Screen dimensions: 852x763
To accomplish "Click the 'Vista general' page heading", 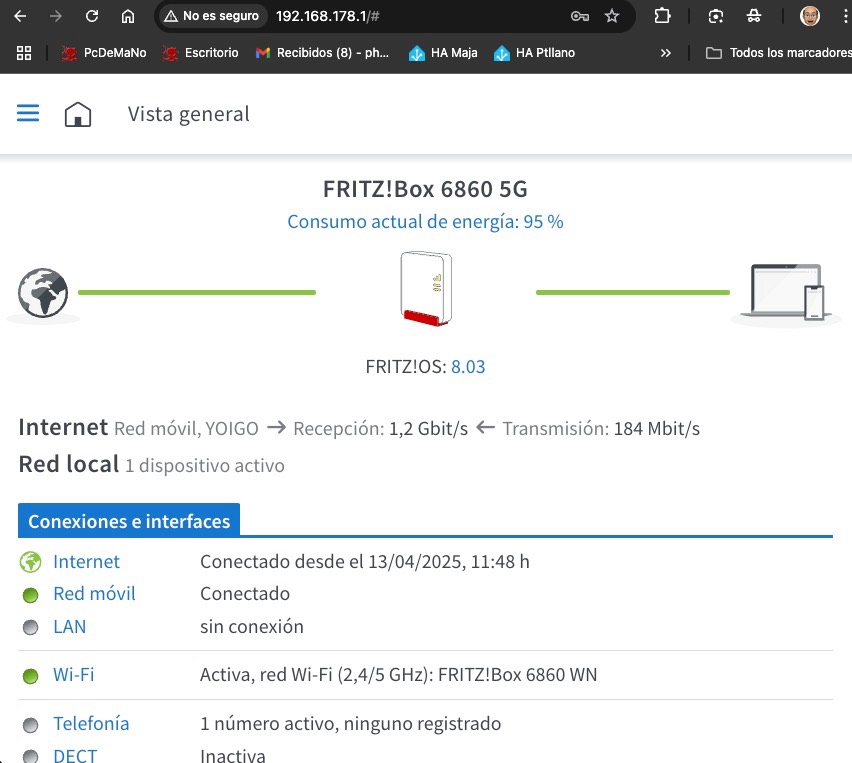I will (189, 114).
